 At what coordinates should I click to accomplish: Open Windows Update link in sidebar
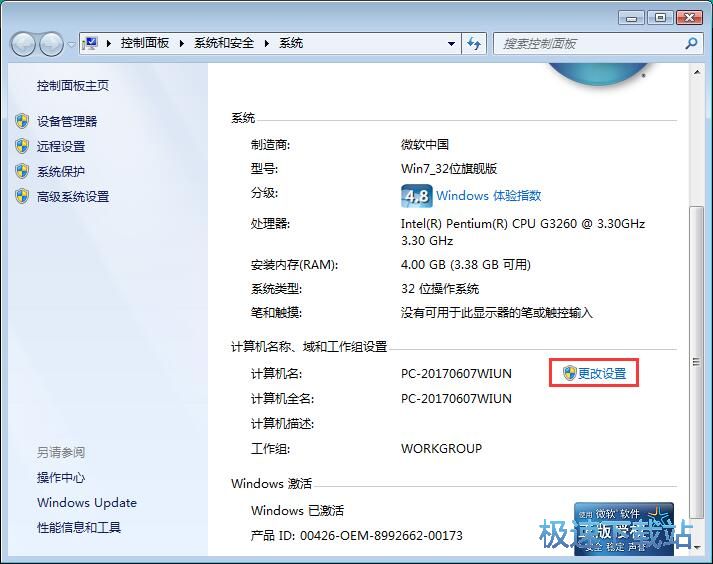[87, 503]
